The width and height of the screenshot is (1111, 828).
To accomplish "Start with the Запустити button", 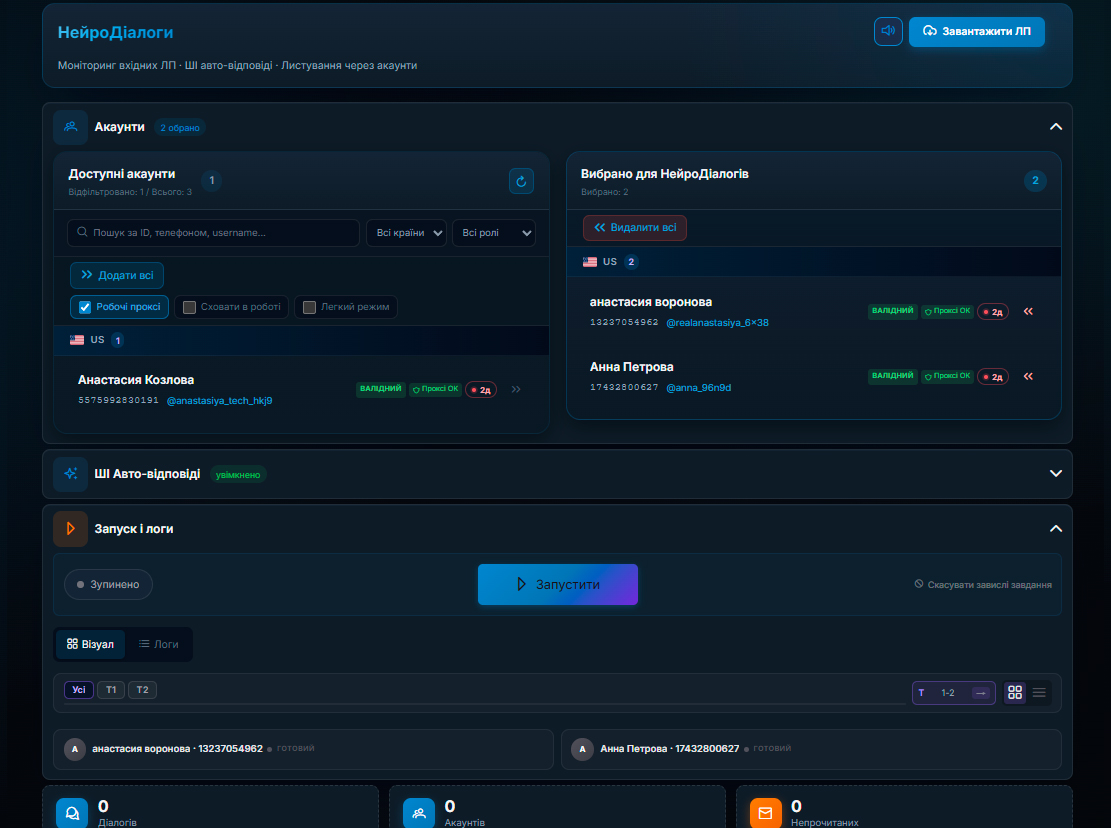I will (558, 584).
